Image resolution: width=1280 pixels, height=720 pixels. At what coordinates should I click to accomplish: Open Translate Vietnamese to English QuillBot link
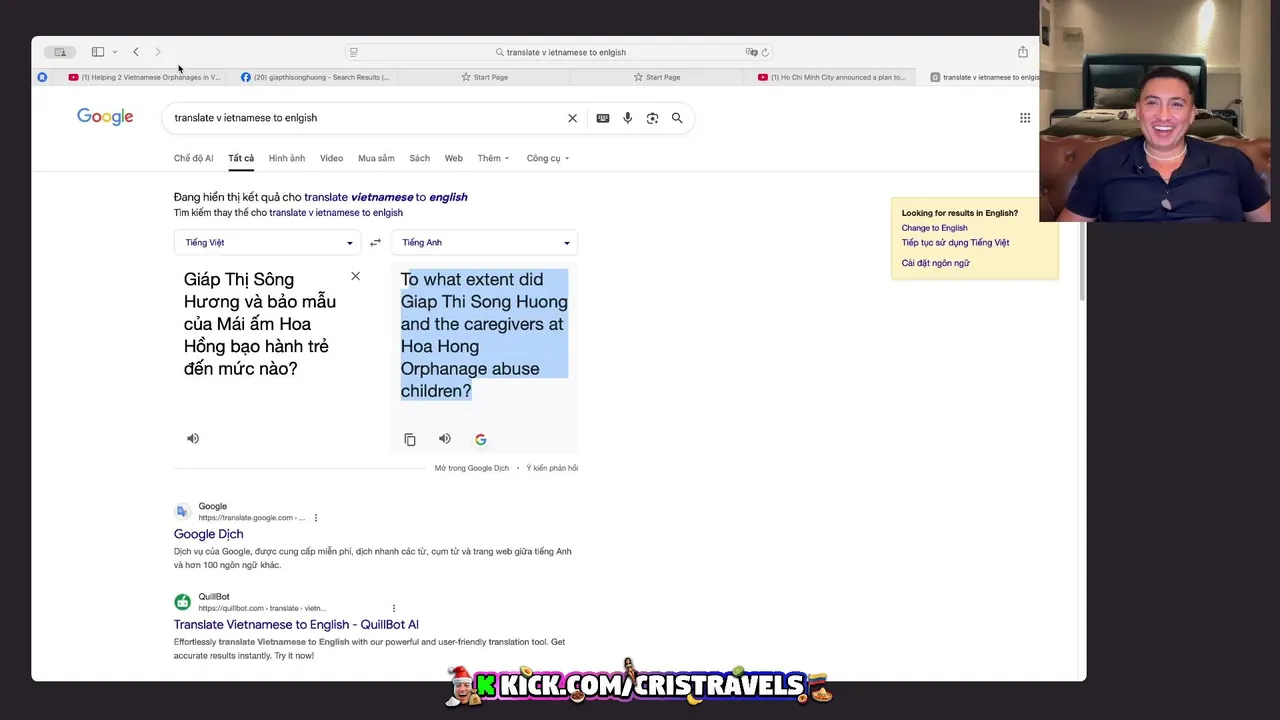tap(296, 625)
